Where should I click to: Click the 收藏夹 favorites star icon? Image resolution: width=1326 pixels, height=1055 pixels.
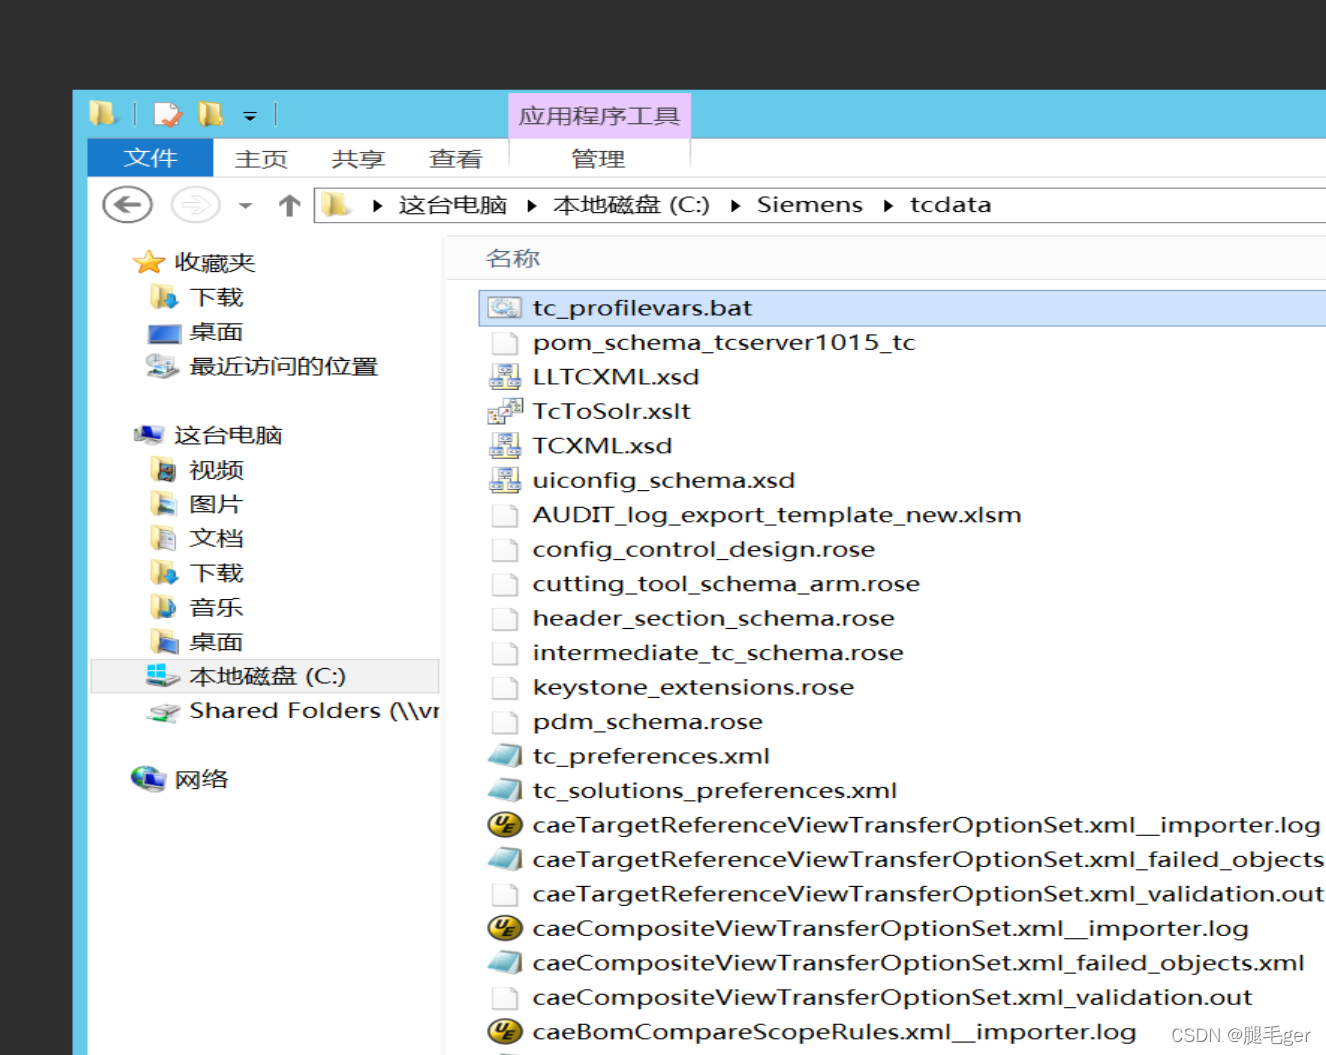(148, 261)
